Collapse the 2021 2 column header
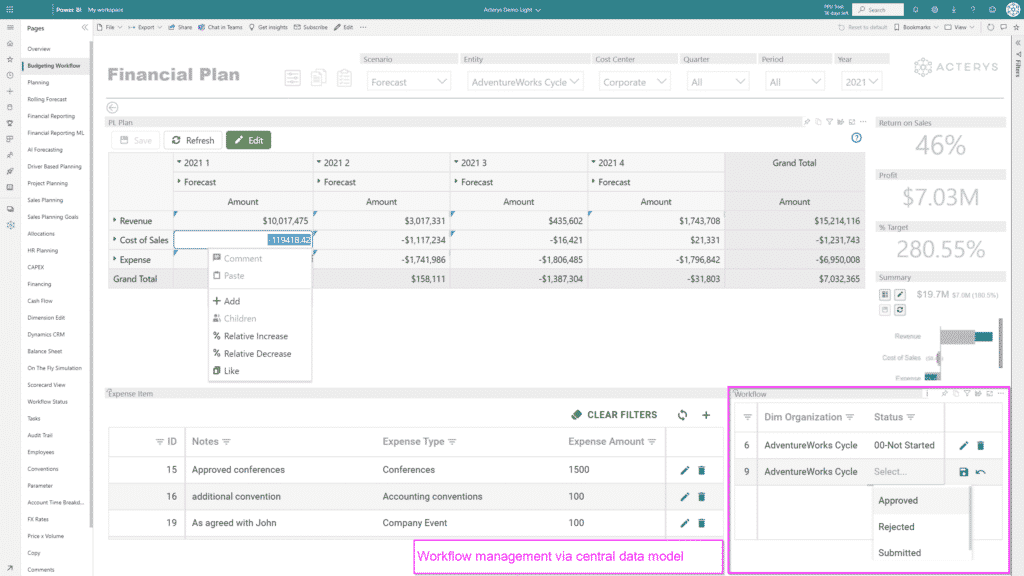Screen dimensions: 1024x576 pyautogui.click(x=319, y=162)
